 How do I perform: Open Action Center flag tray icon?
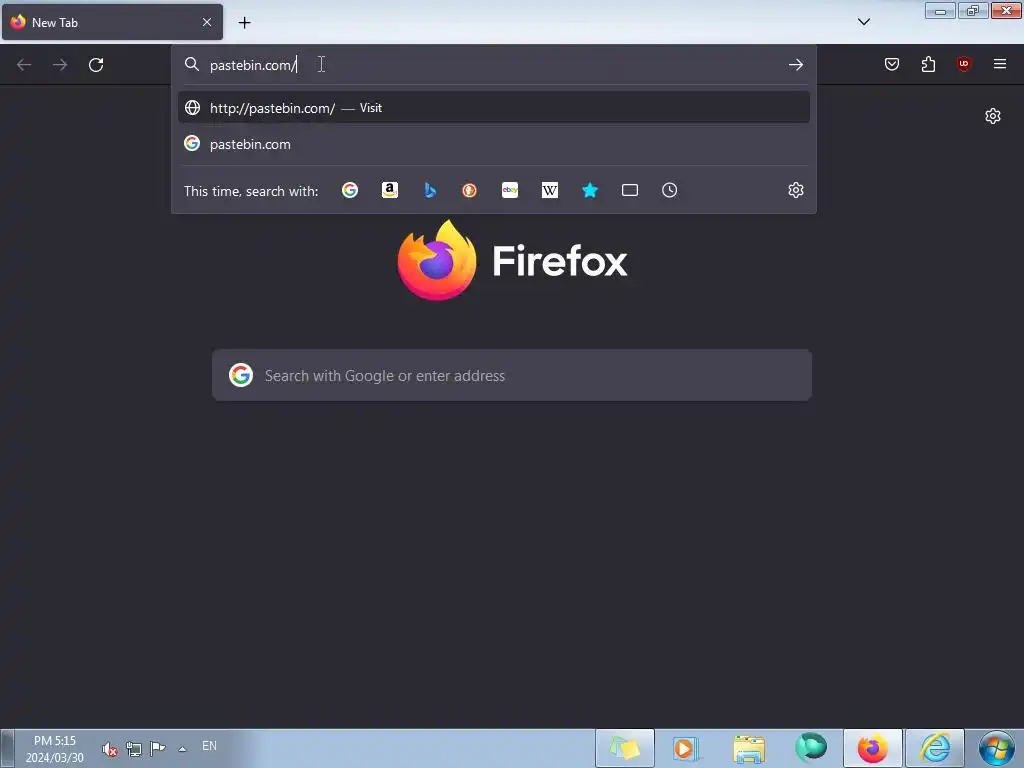[157, 748]
